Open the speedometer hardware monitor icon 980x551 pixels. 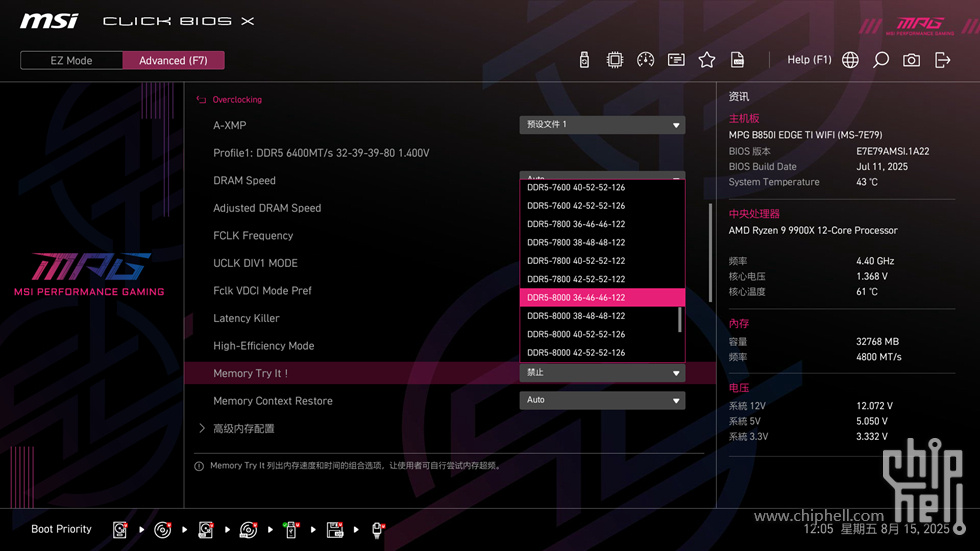tap(645, 60)
